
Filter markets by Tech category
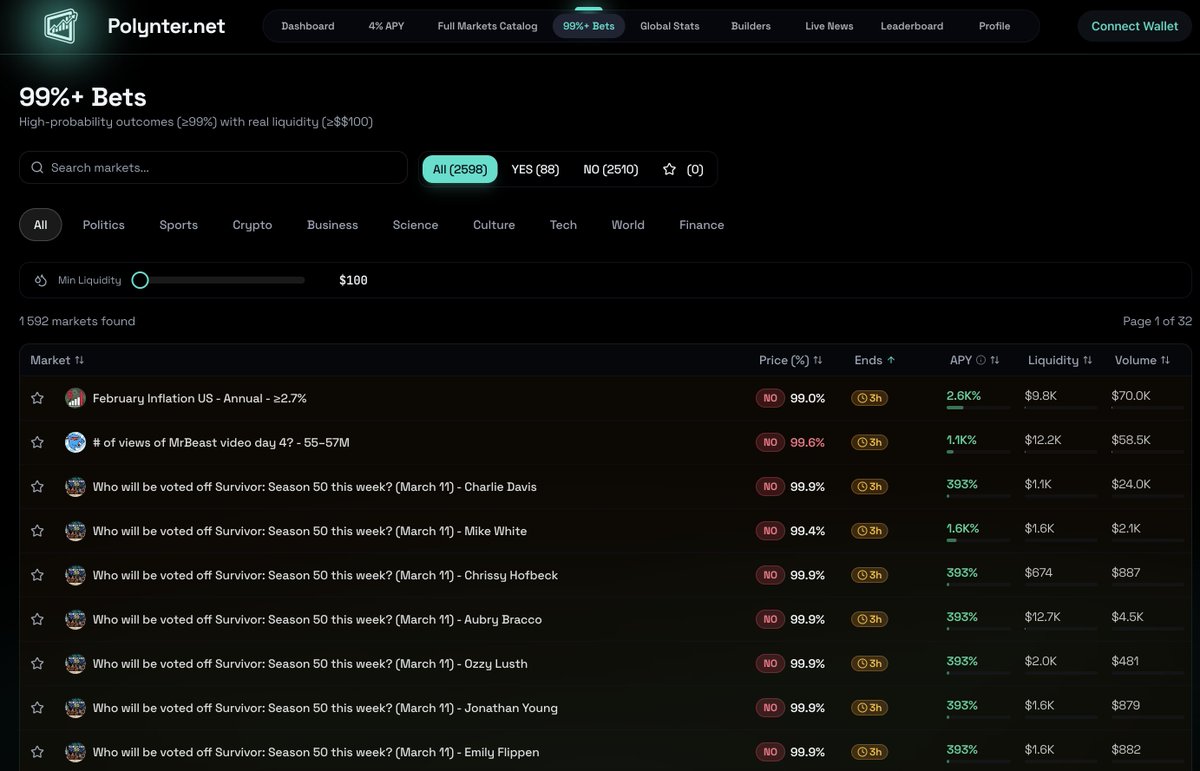pos(563,225)
